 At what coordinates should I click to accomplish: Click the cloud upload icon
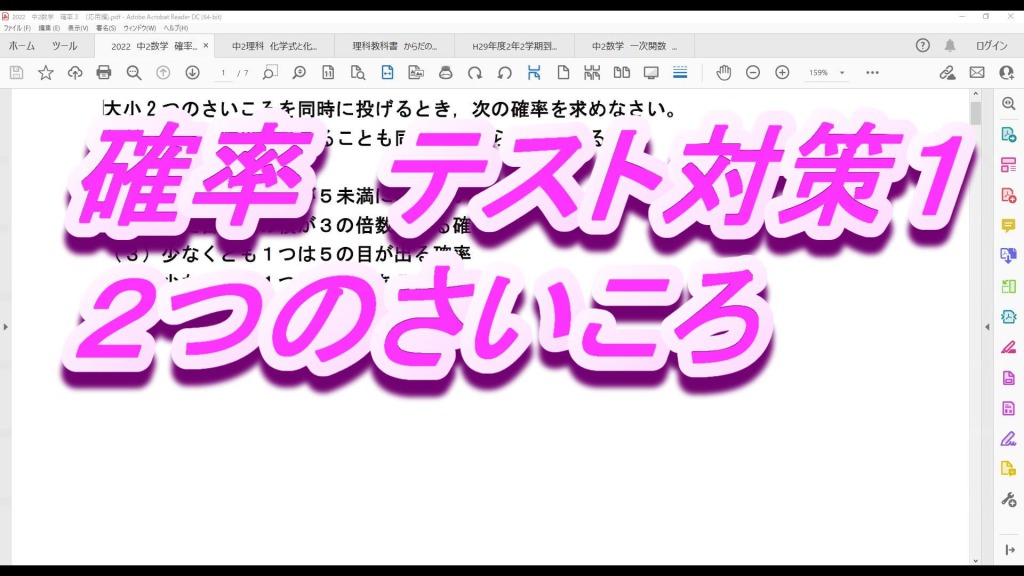click(x=75, y=73)
